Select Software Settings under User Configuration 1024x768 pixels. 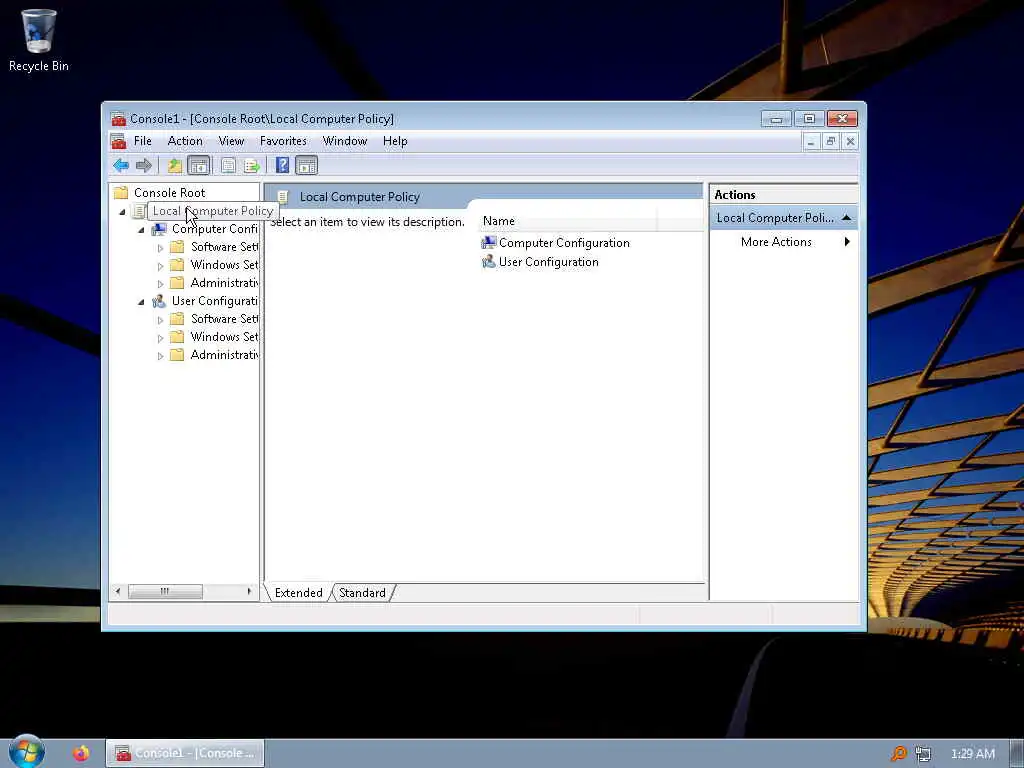(x=224, y=319)
